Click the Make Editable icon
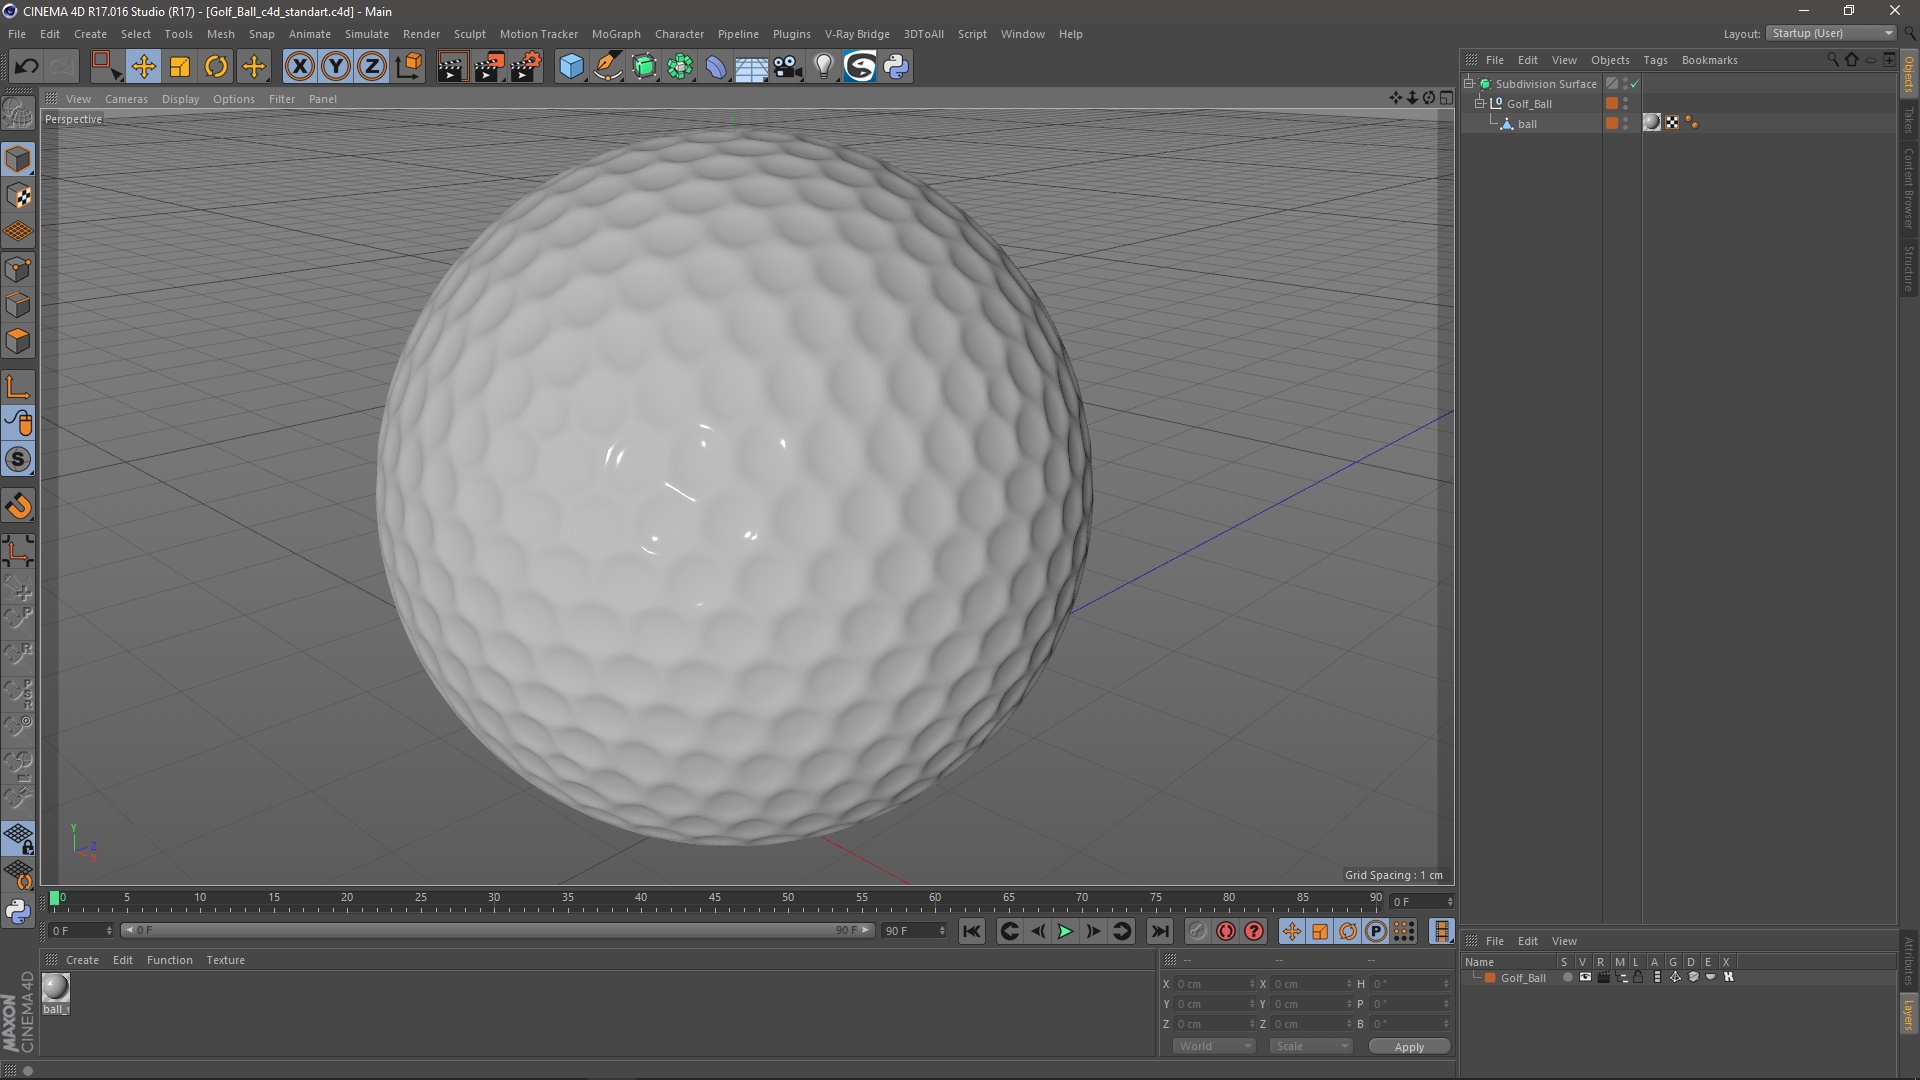Screen dimensions: 1920x1080 click(x=18, y=113)
